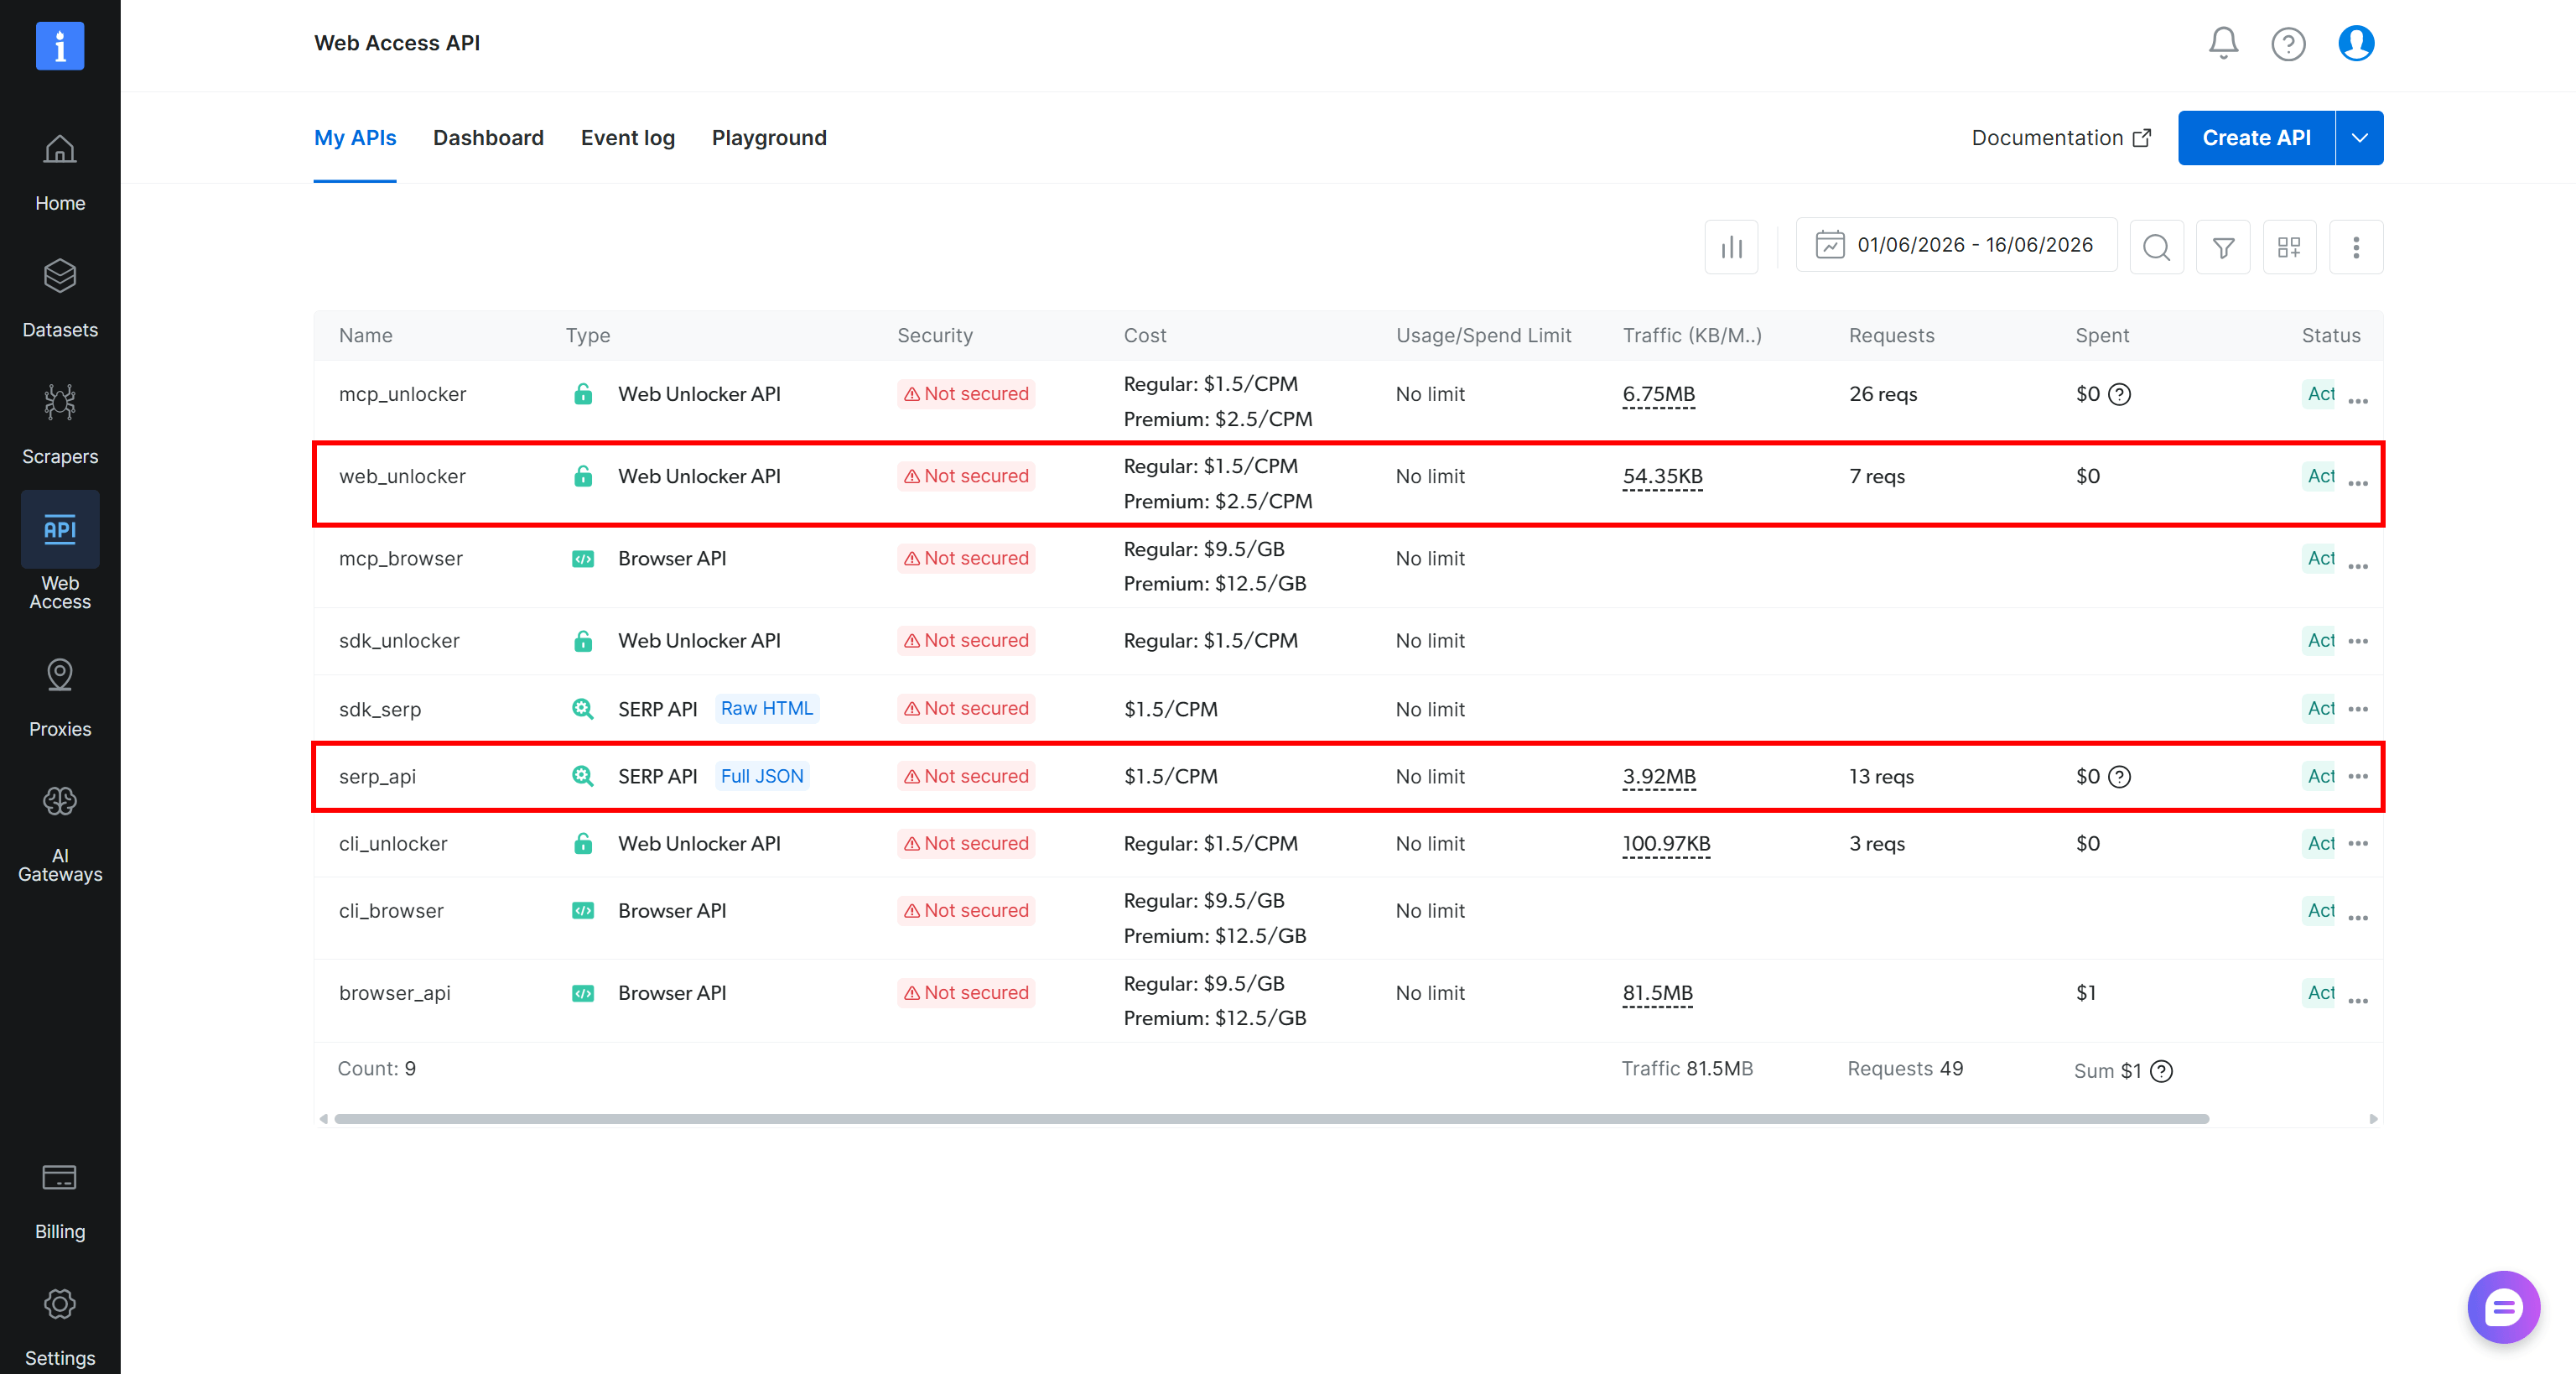Open mcp_unlocker API name

click(402, 394)
